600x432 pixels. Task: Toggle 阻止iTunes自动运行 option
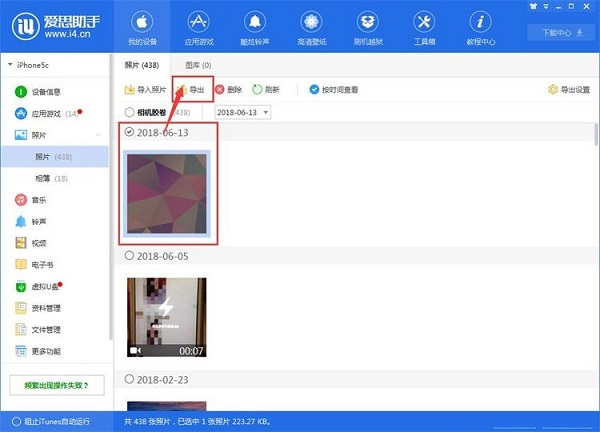51,421
